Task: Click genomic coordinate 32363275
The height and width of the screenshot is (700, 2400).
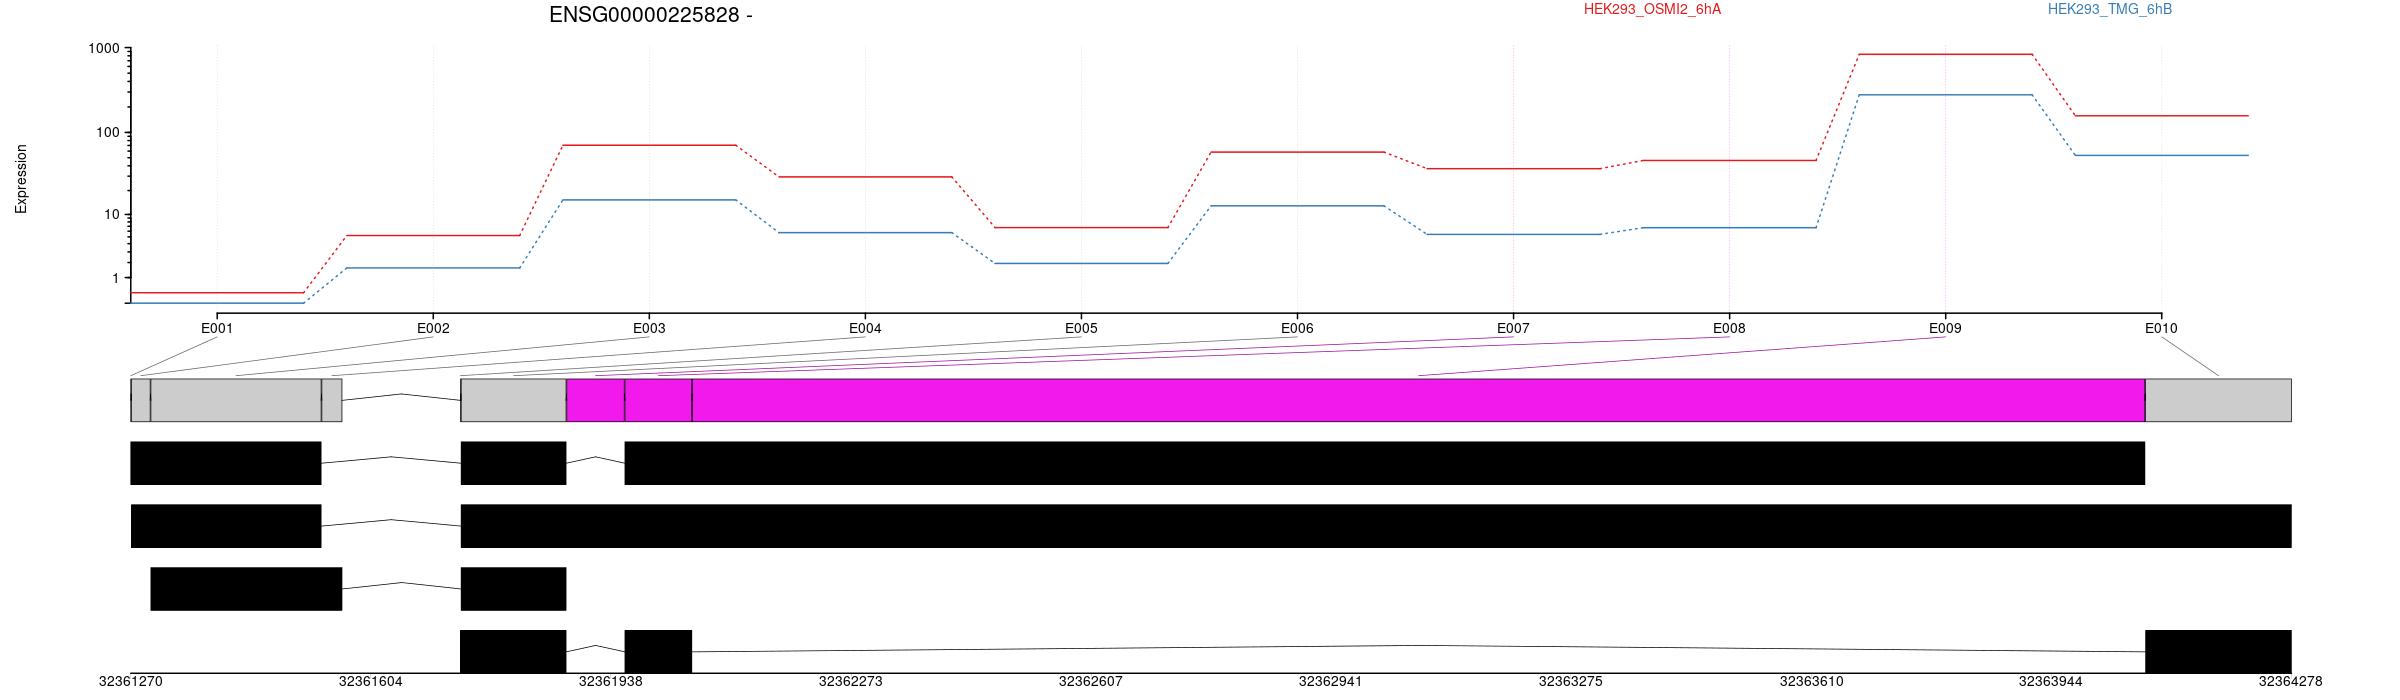Action: pos(1571,682)
